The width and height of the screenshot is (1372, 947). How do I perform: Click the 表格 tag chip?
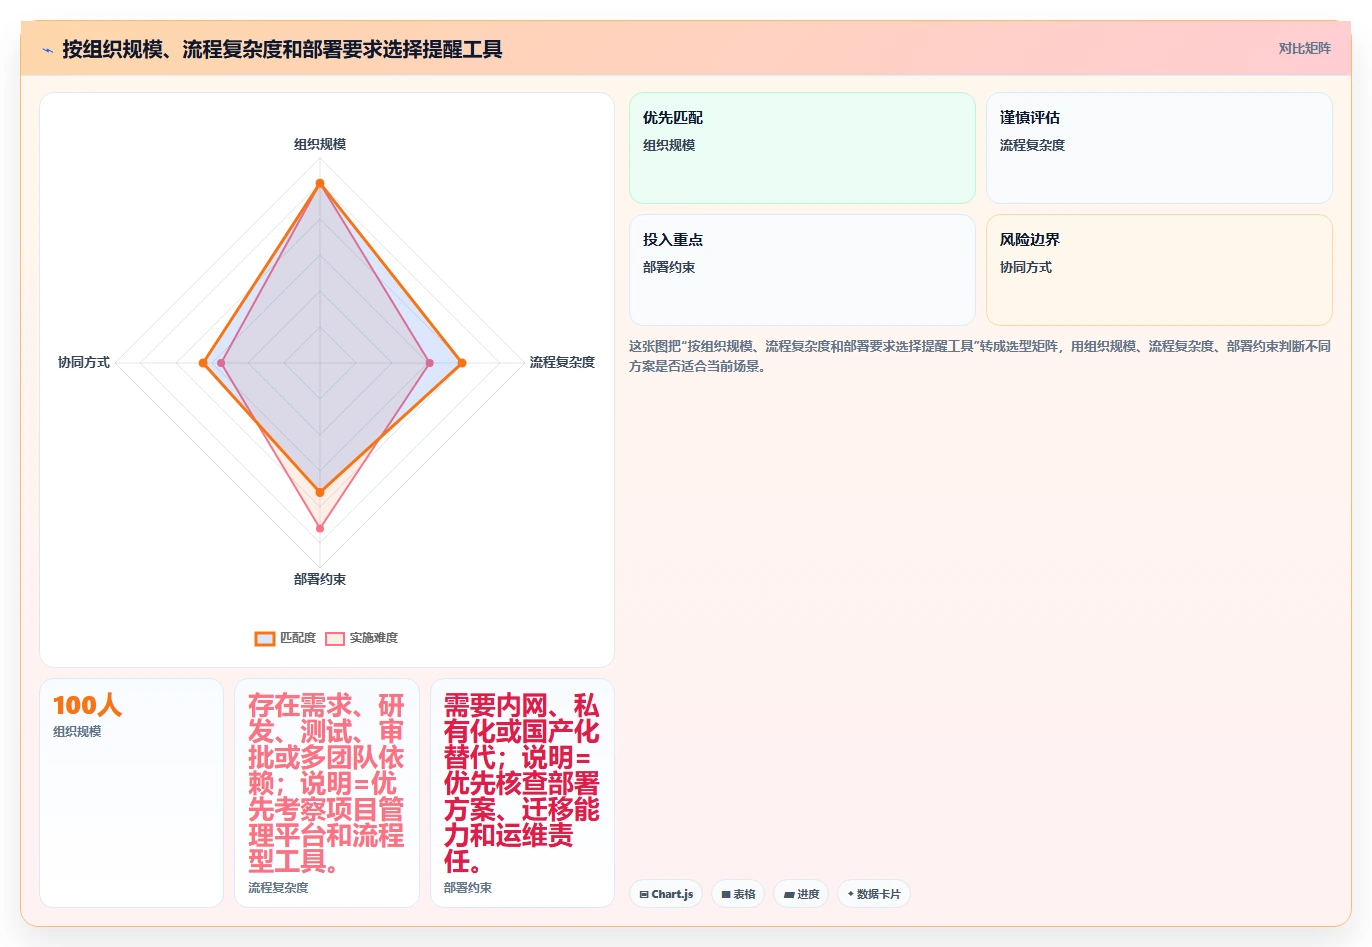pyautogui.click(x=738, y=894)
